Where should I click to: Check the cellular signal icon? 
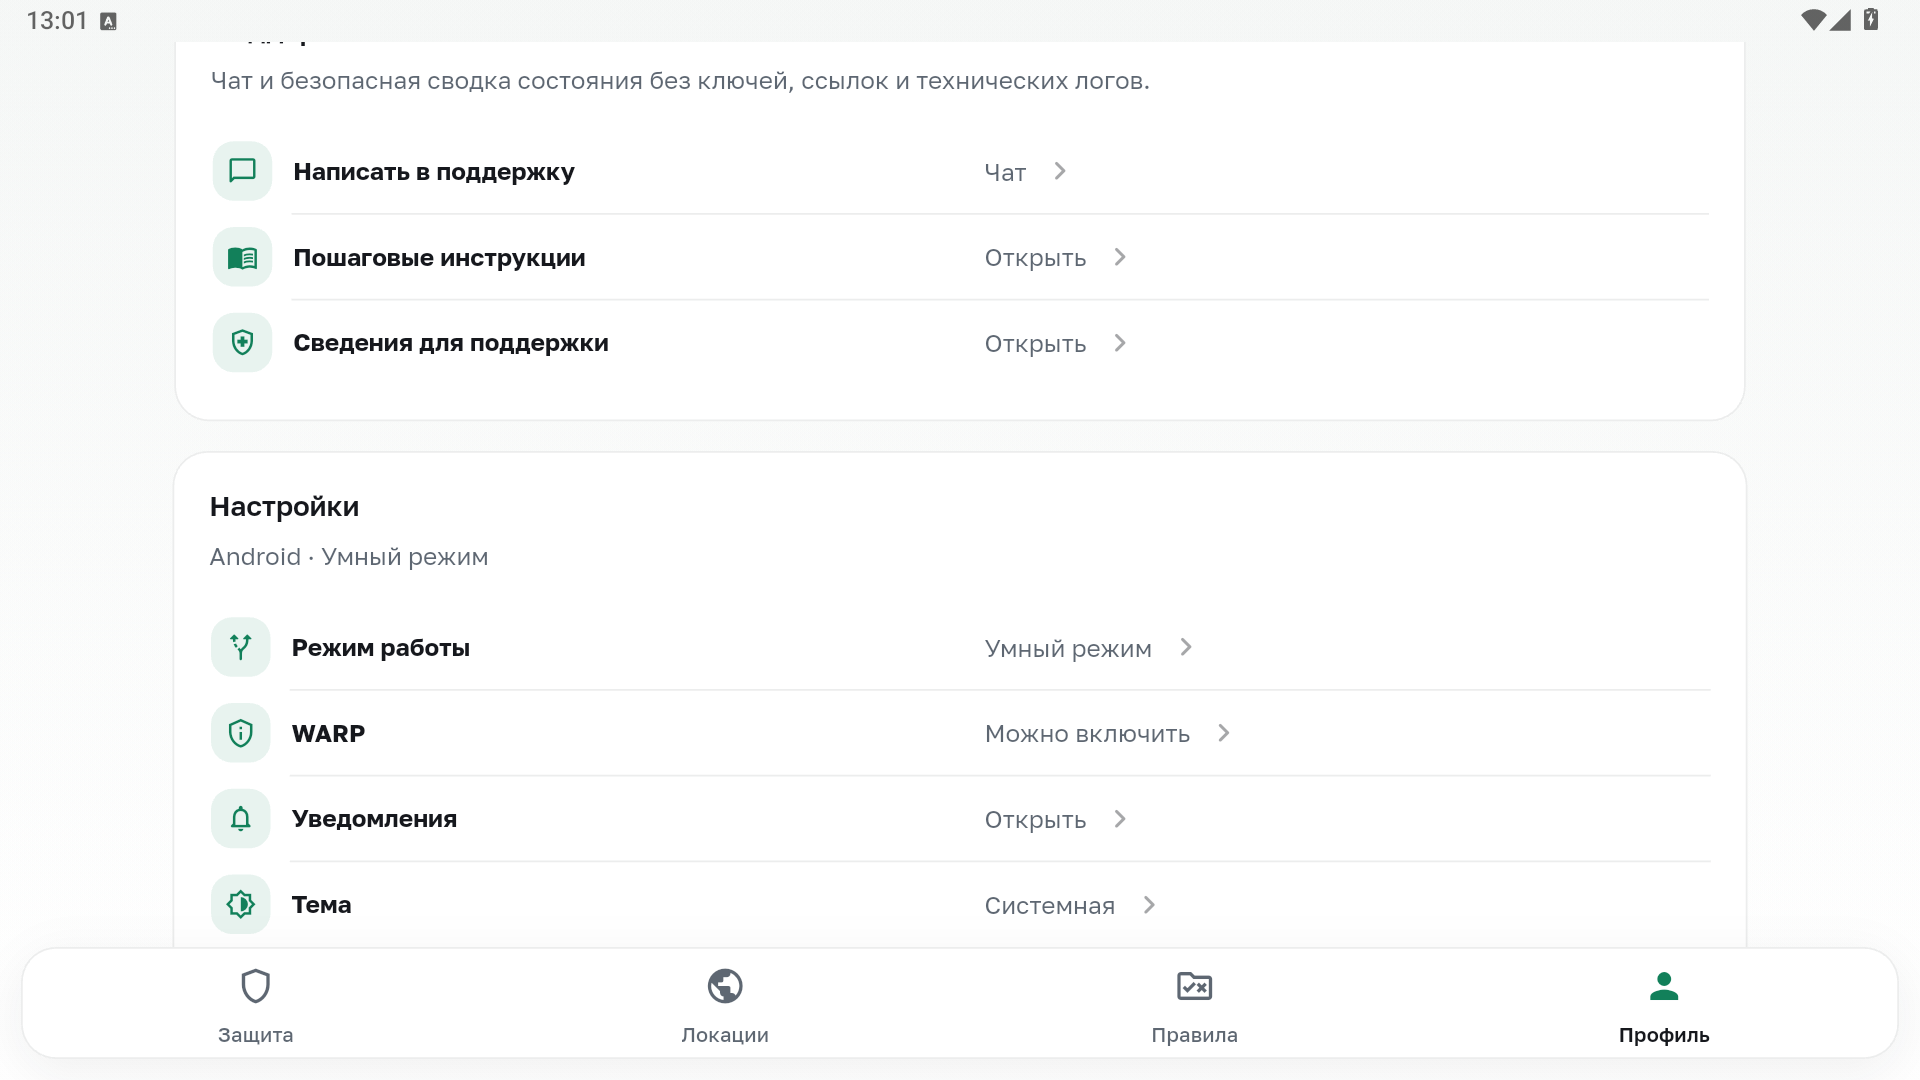(x=1840, y=20)
